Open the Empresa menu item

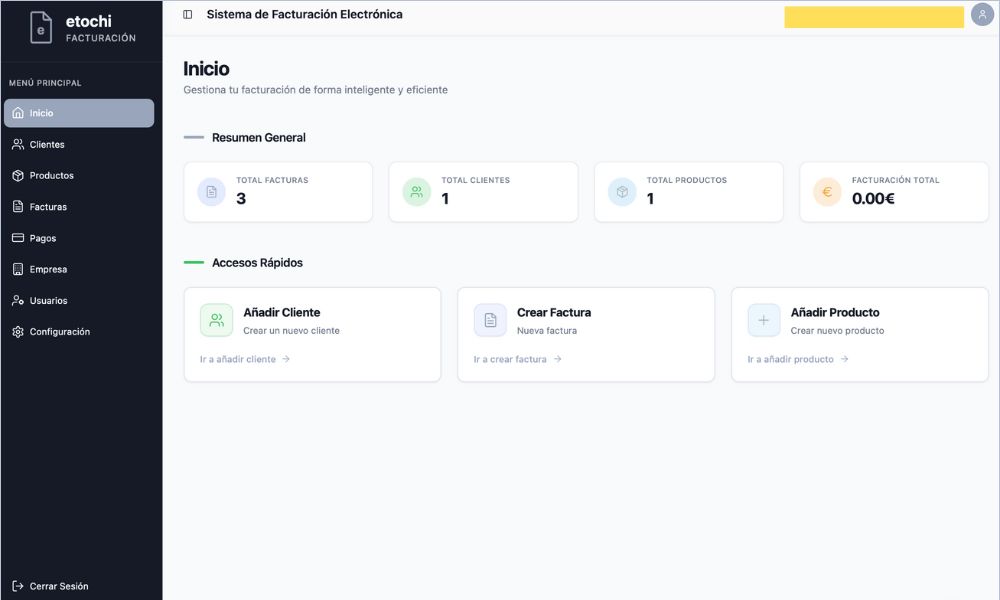click(x=48, y=269)
